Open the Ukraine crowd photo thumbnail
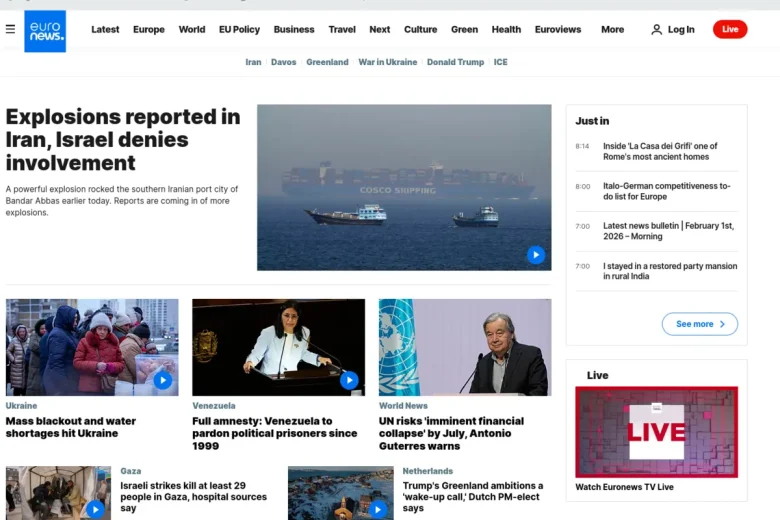This screenshot has height=520, width=780. [x=92, y=347]
